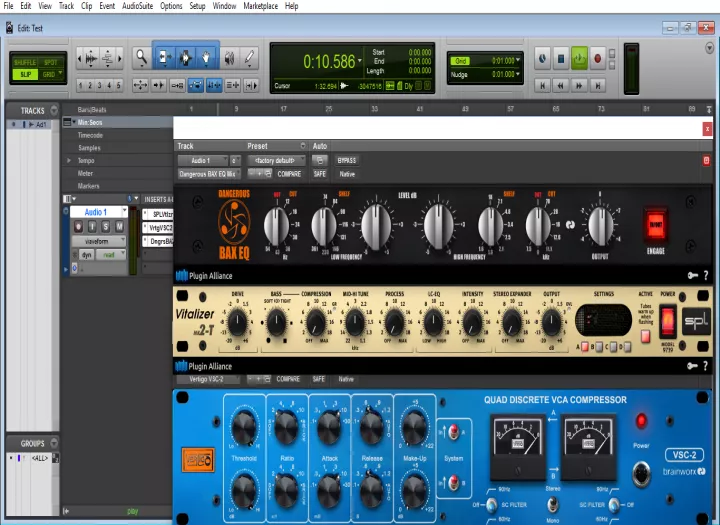The width and height of the screenshot is (720, 525).
Task: Open the Track menu
Action: (x=66, y=6)
